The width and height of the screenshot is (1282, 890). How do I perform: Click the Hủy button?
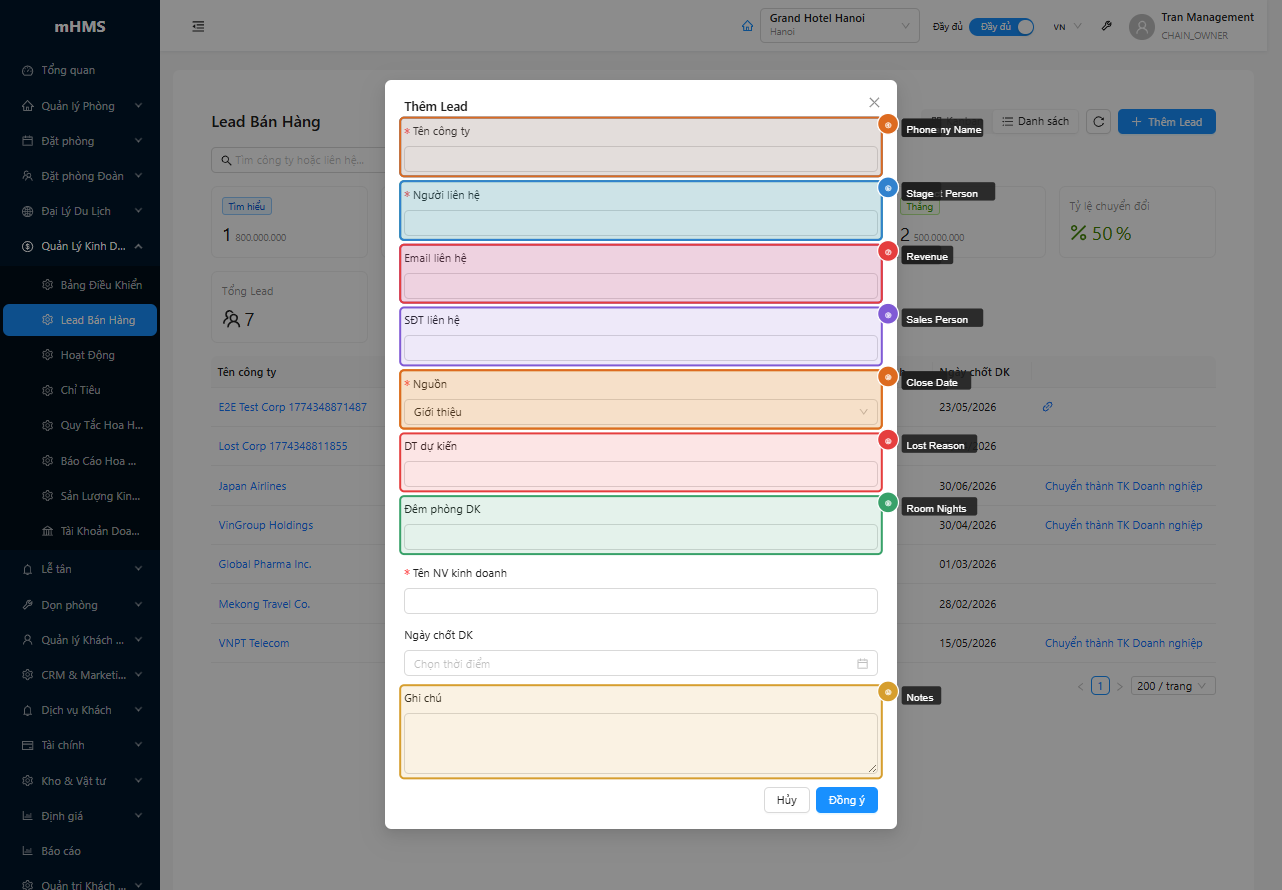[786, 800]
